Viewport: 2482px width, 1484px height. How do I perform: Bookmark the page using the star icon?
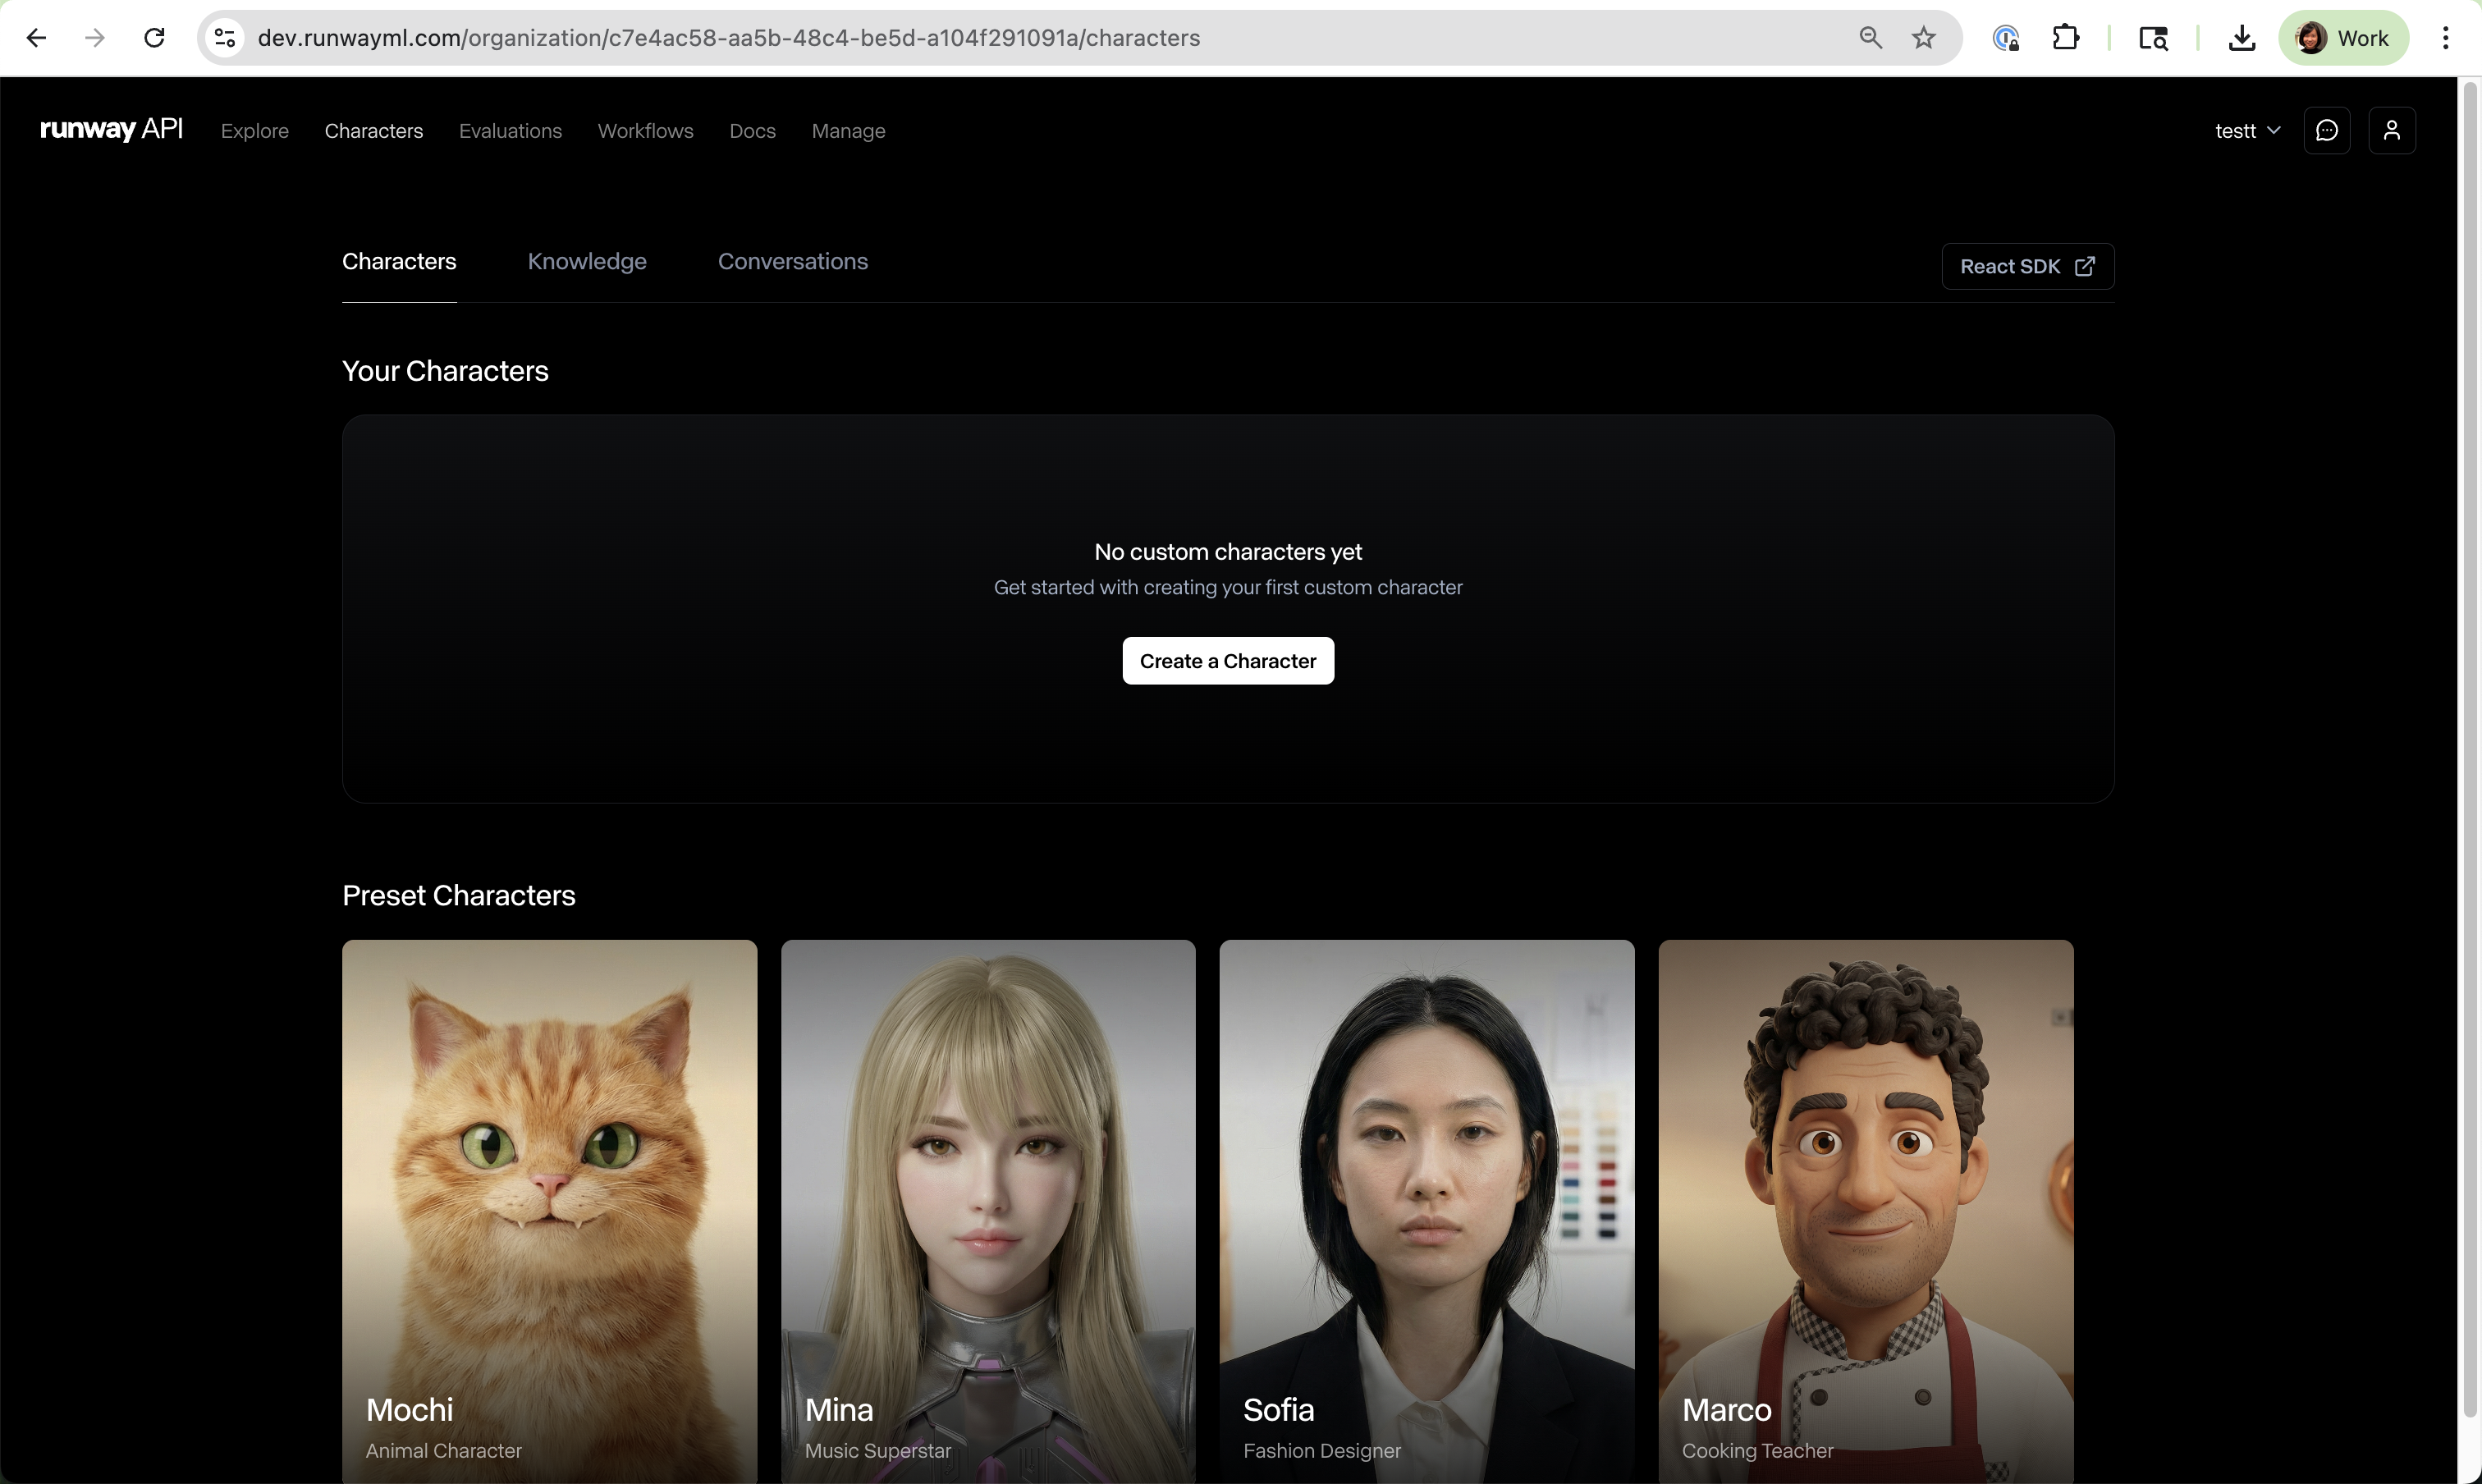(1923, 37)
